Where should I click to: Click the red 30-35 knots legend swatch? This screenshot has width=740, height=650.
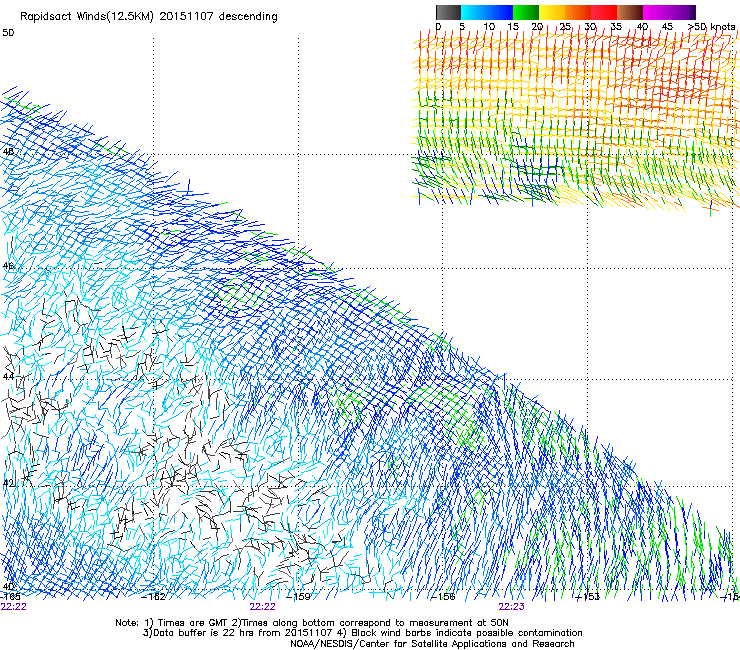(604, 12)
